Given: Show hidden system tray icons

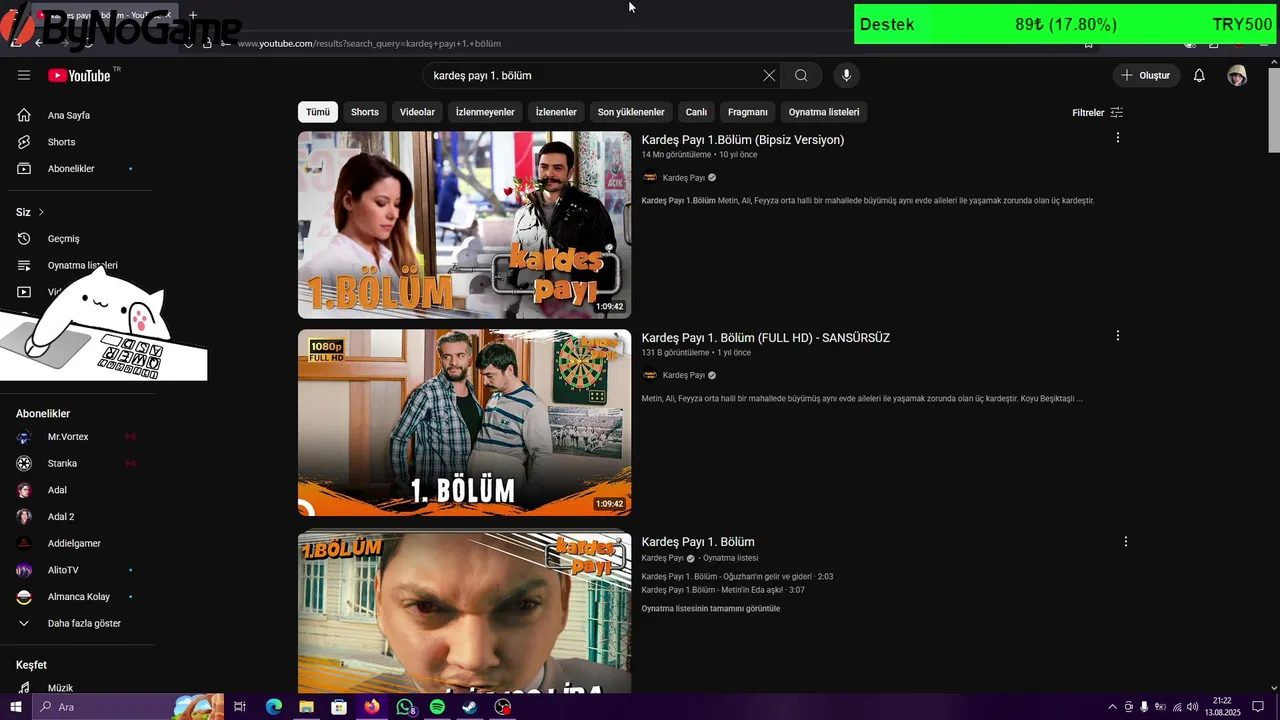Looking at the screenshot, I should (1112, 707).
